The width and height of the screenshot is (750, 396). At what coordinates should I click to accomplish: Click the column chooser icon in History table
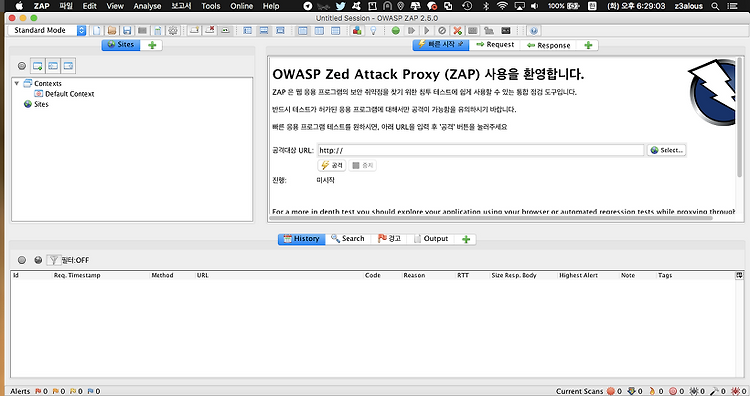[x=739, y=275]
